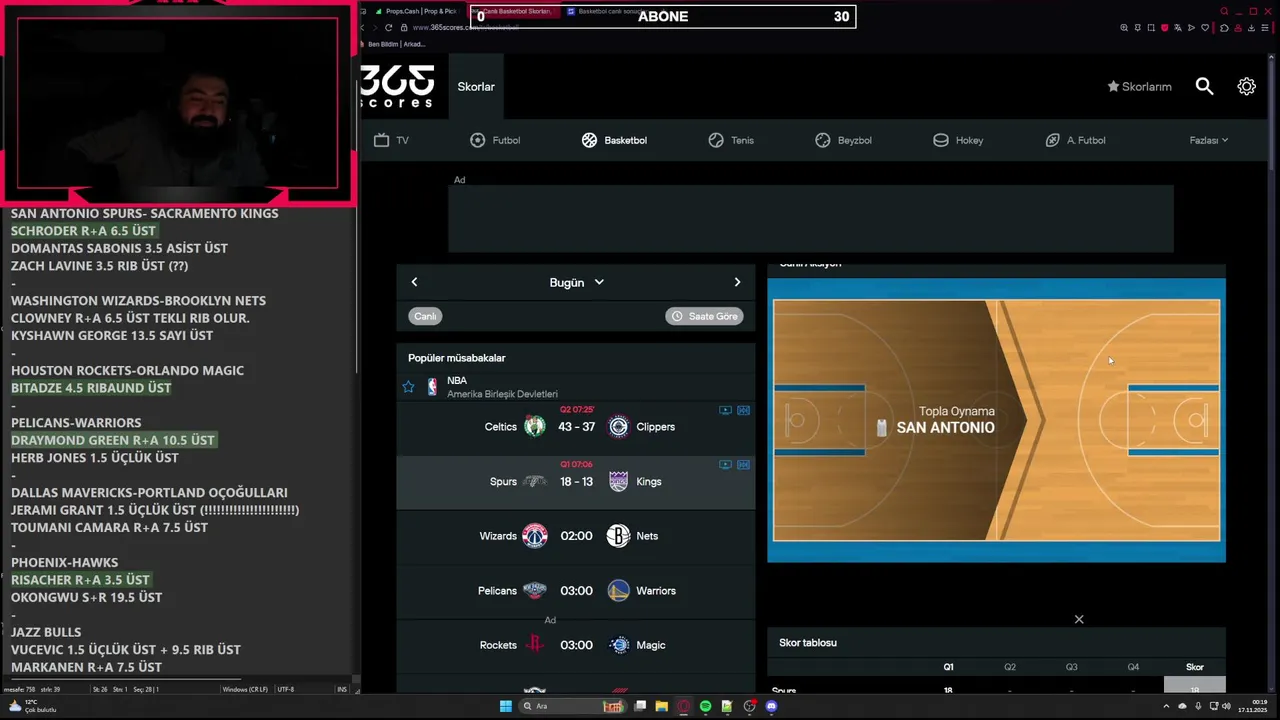Image resolution: width=1280 pixels, height=720 pixels.
Task: Open court tracker icon for Spurs-Kings
Action: (x=743, y=465)
